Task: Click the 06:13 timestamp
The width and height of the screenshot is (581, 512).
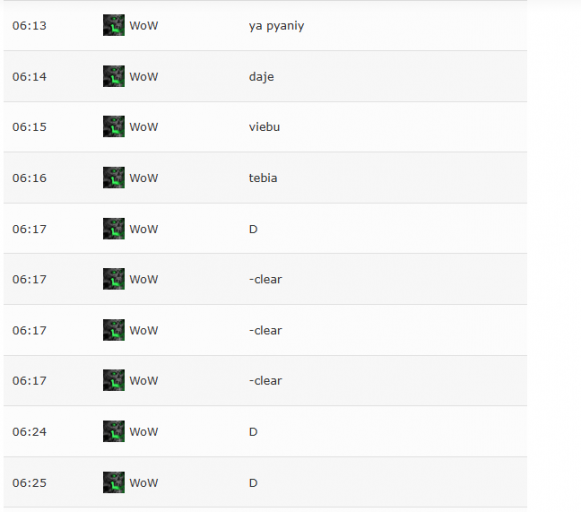Action: [x=29, y=26]
